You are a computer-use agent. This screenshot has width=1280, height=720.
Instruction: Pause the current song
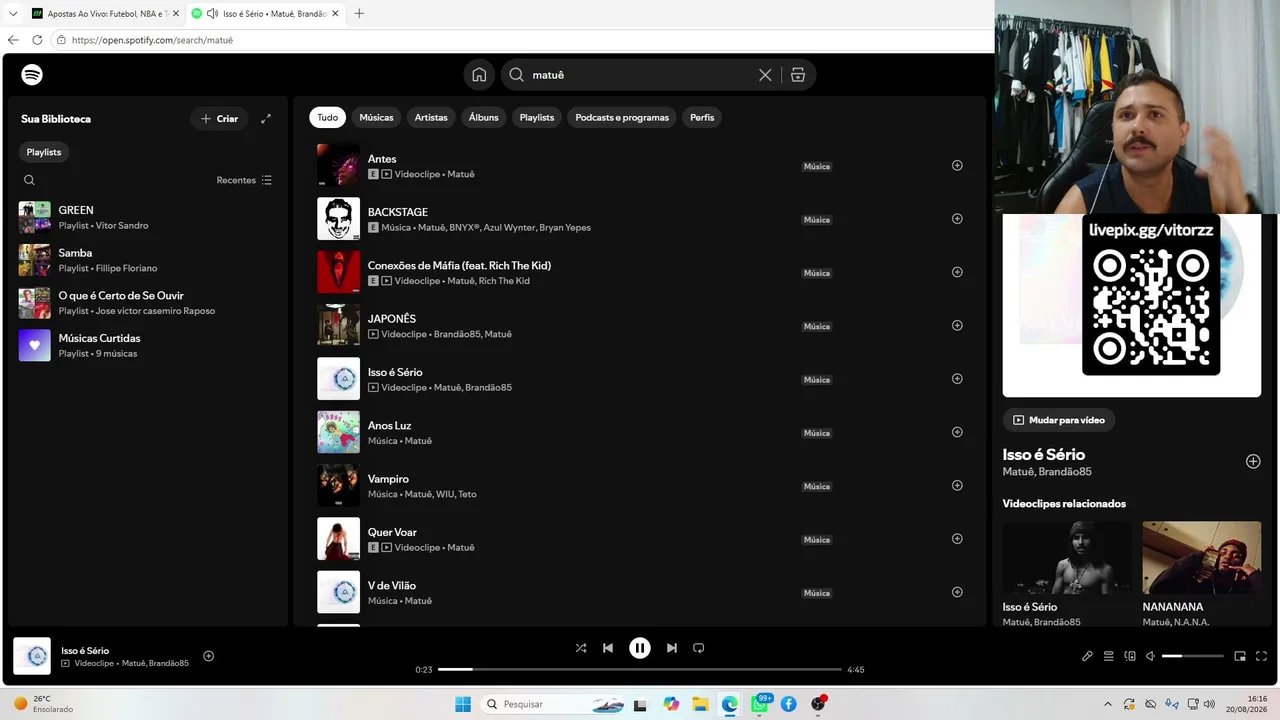click(640, 648)
